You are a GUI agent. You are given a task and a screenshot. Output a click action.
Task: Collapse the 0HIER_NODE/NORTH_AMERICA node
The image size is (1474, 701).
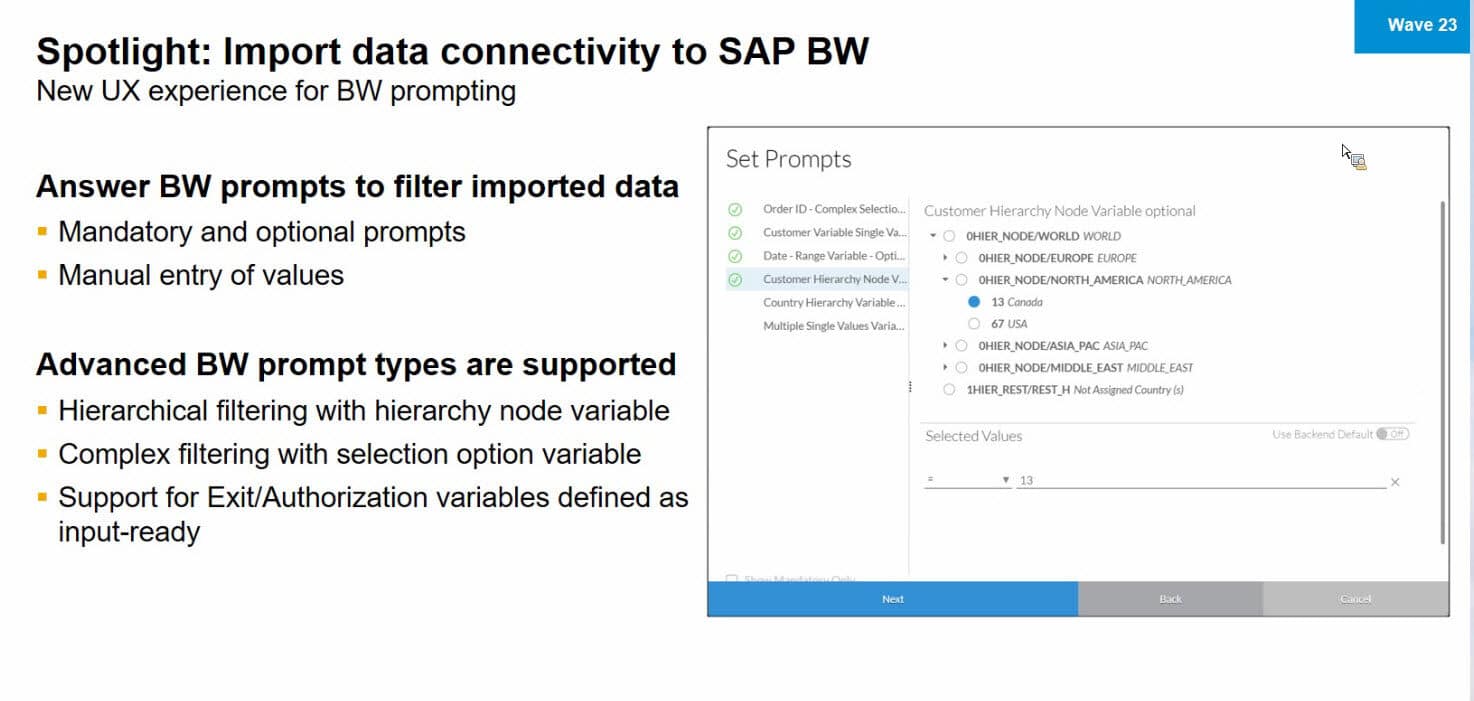click(x=945, y=280)
